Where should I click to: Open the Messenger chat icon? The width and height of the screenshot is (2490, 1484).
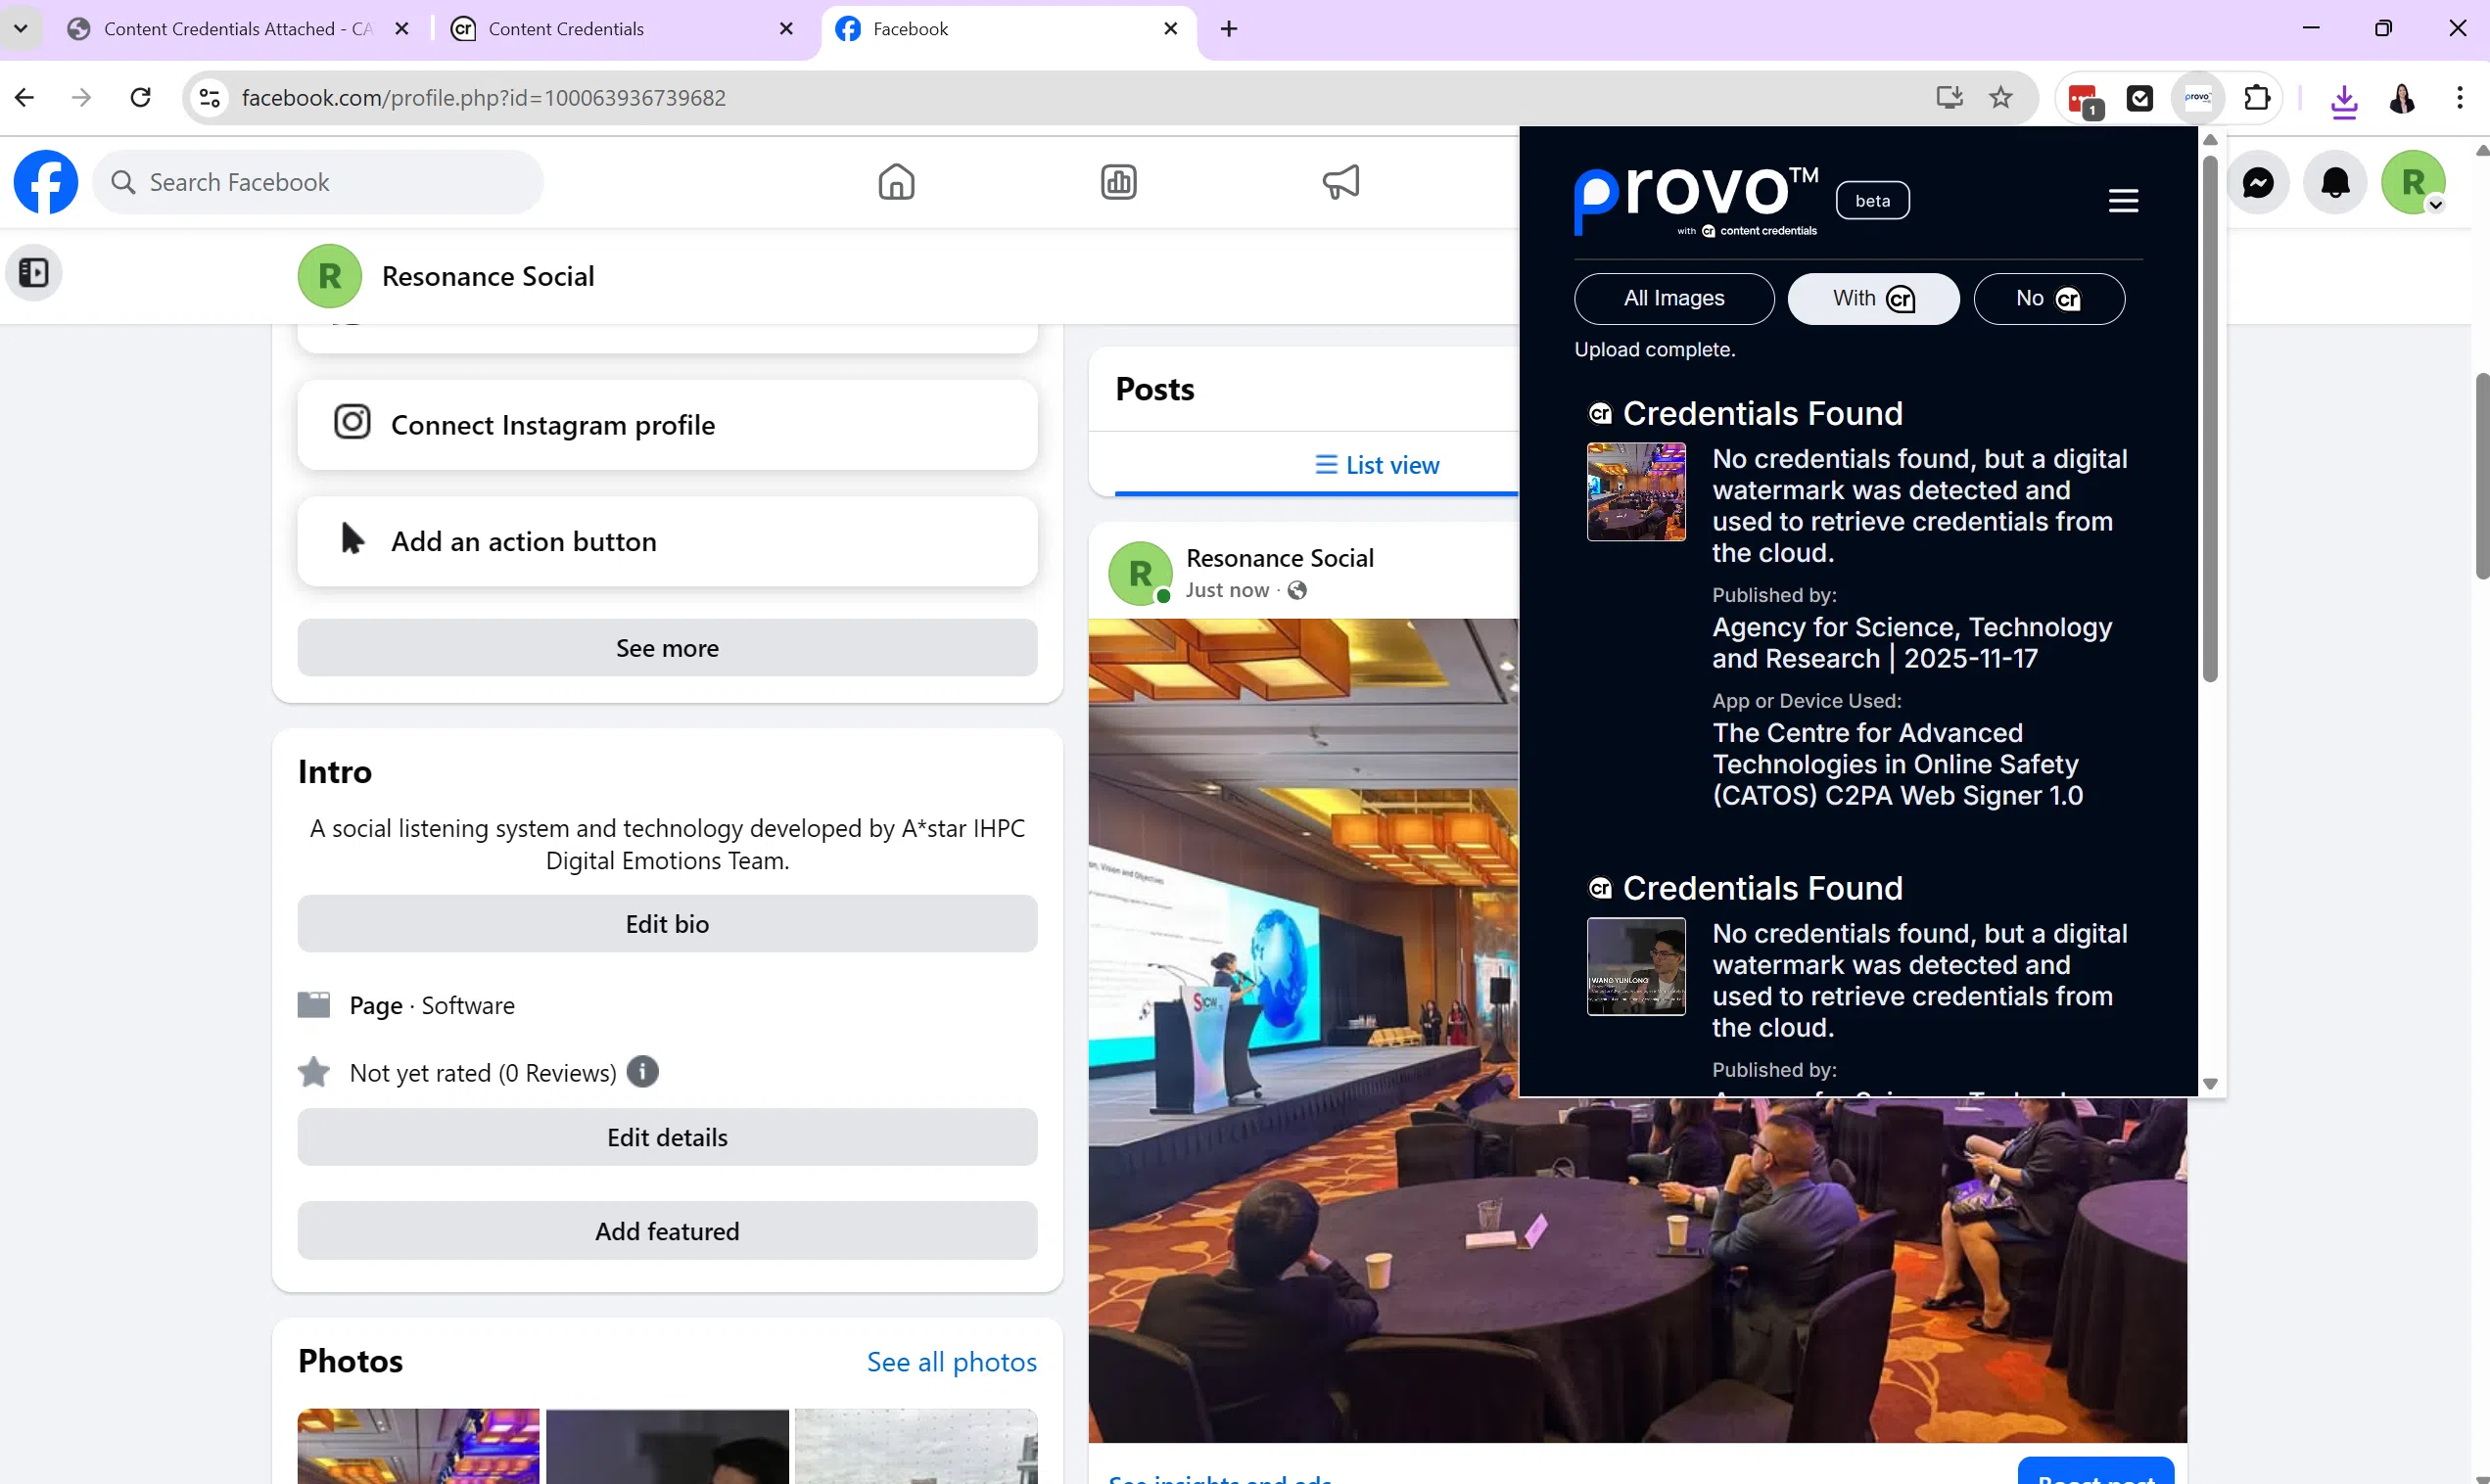coord(2257,182)
